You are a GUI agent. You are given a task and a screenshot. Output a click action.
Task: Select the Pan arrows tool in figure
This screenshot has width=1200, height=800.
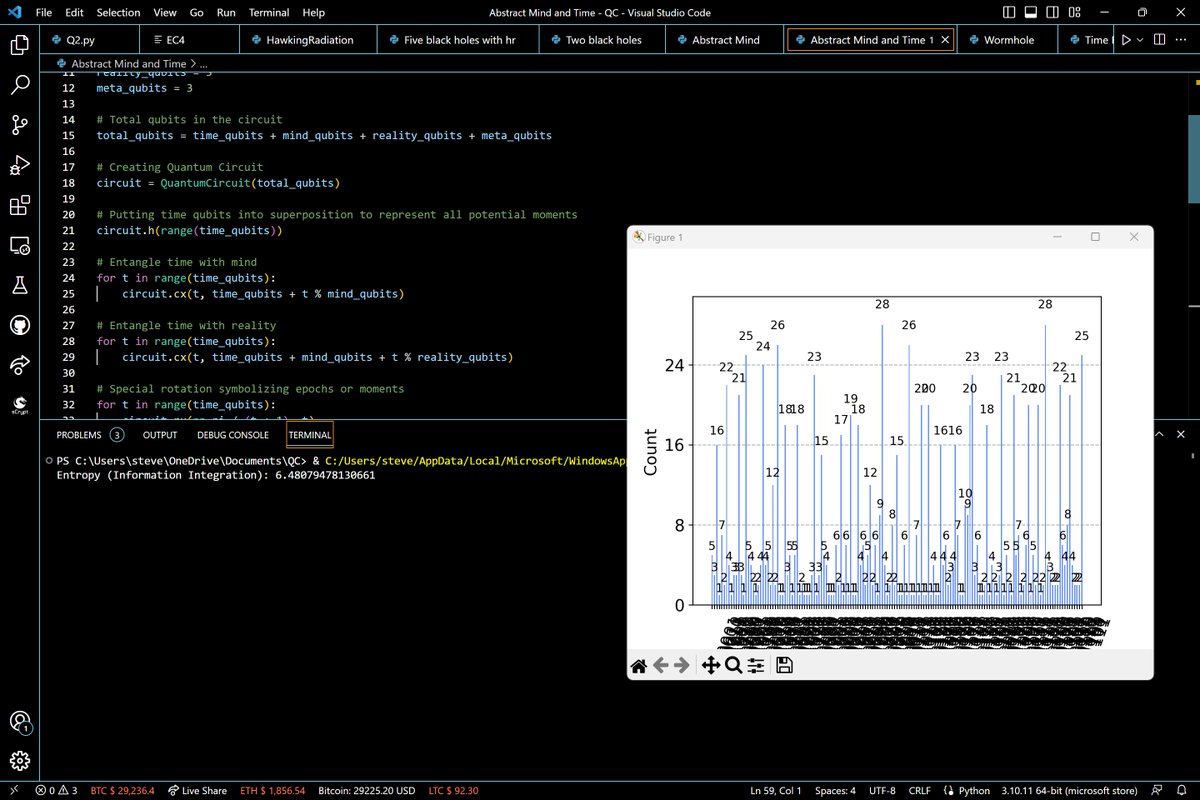pos(711,665)
